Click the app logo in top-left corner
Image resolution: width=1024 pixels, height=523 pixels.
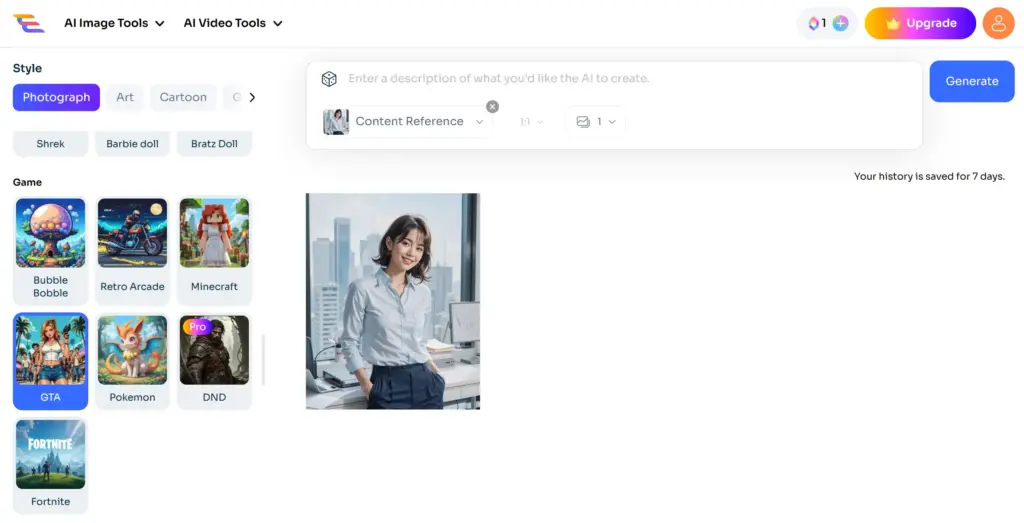click(28, 22)
